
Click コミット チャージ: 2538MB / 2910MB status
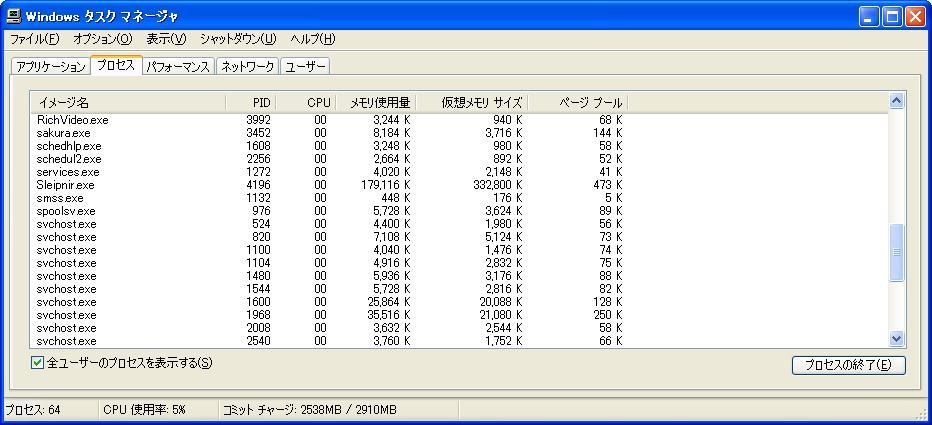pos(310,410)
